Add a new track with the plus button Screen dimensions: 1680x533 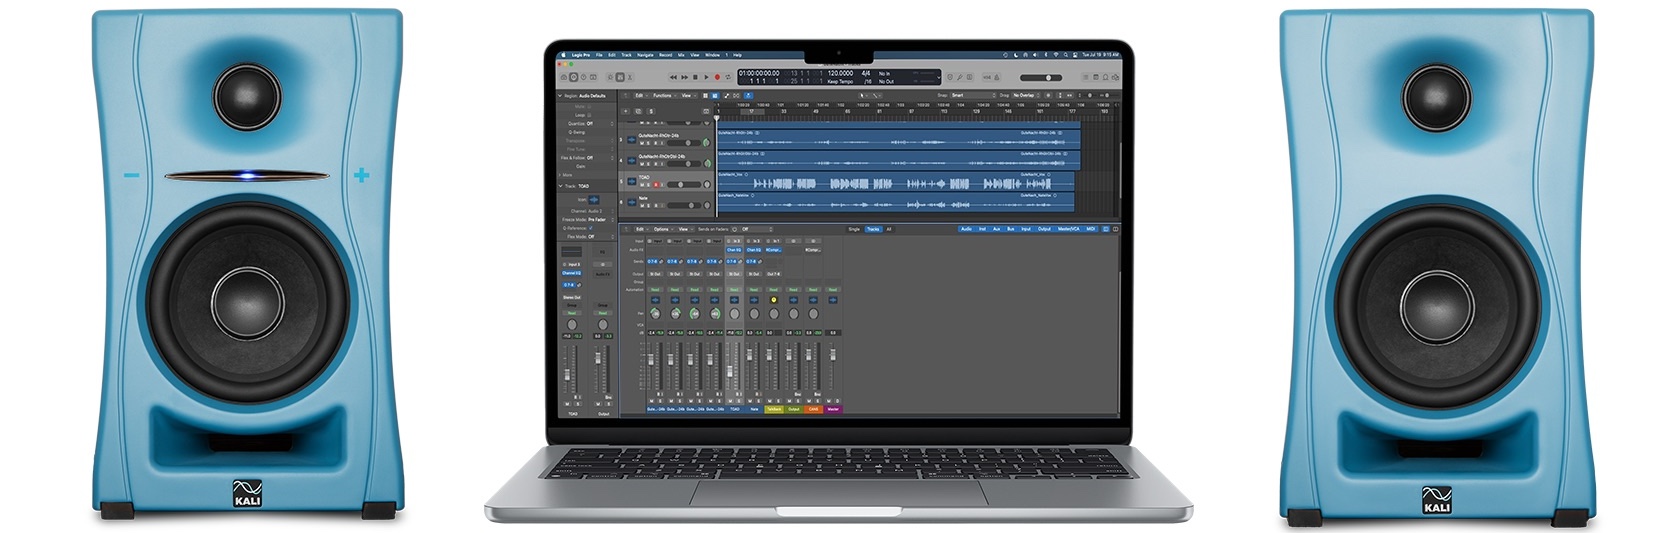626,111
